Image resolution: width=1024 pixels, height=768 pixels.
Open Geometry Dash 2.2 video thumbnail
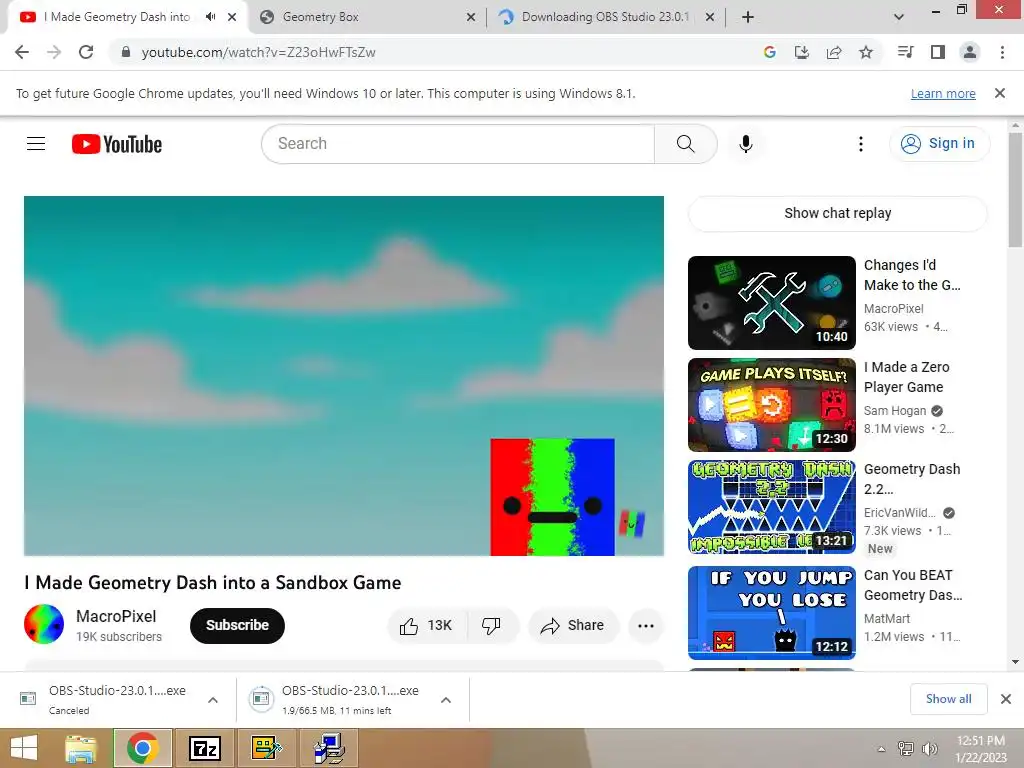[771, 507]
